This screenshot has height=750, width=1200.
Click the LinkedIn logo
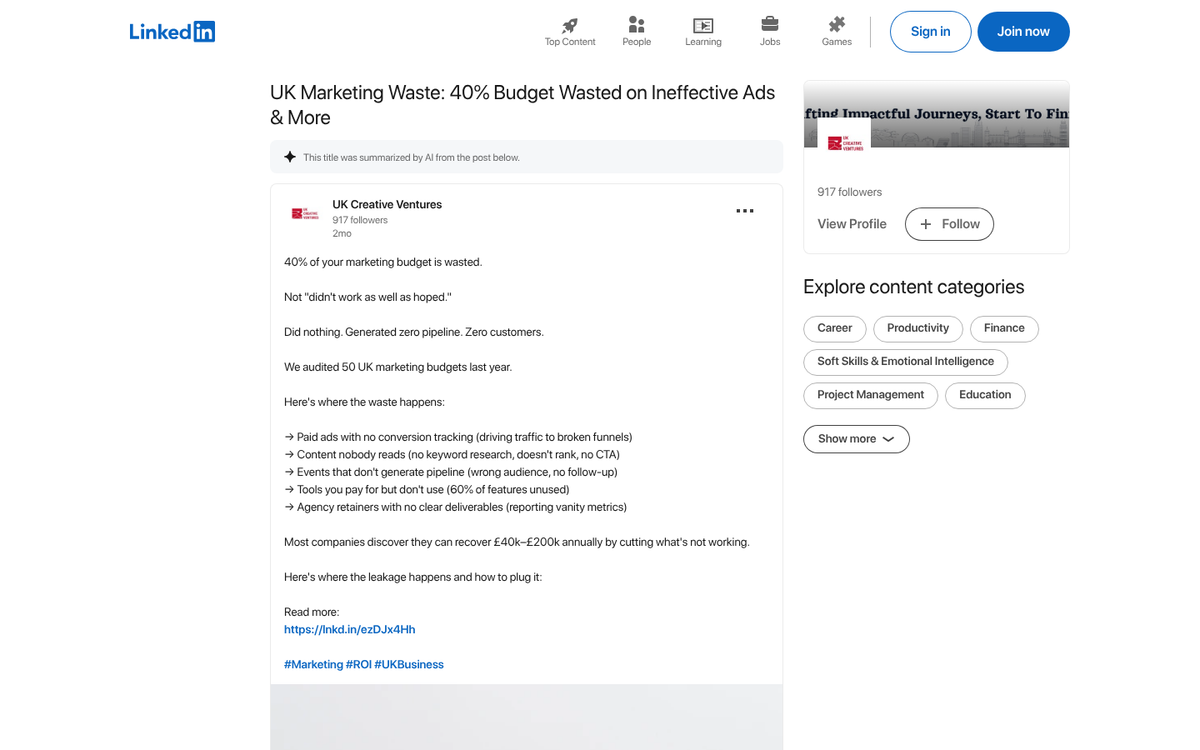172,32
